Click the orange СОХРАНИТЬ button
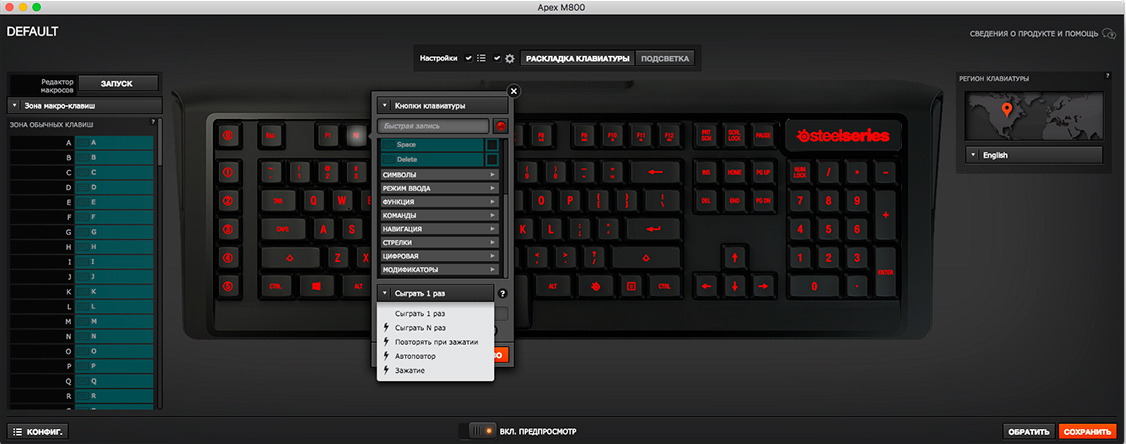 click(x=1088, y=432)
